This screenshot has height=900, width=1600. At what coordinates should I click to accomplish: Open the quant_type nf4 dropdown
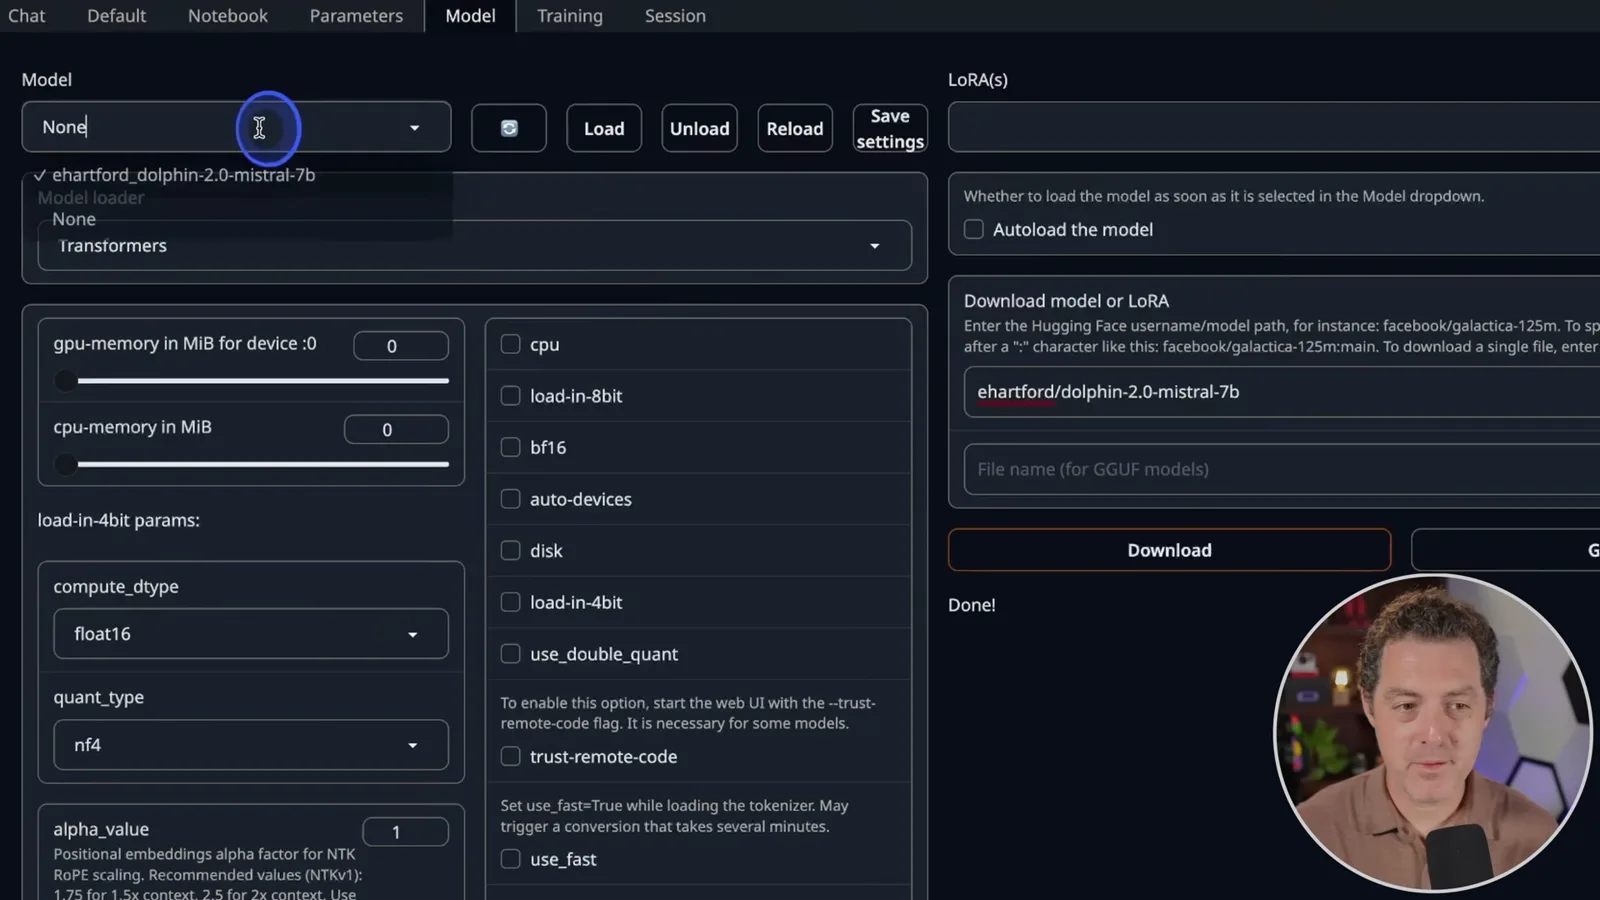(251, 745)
